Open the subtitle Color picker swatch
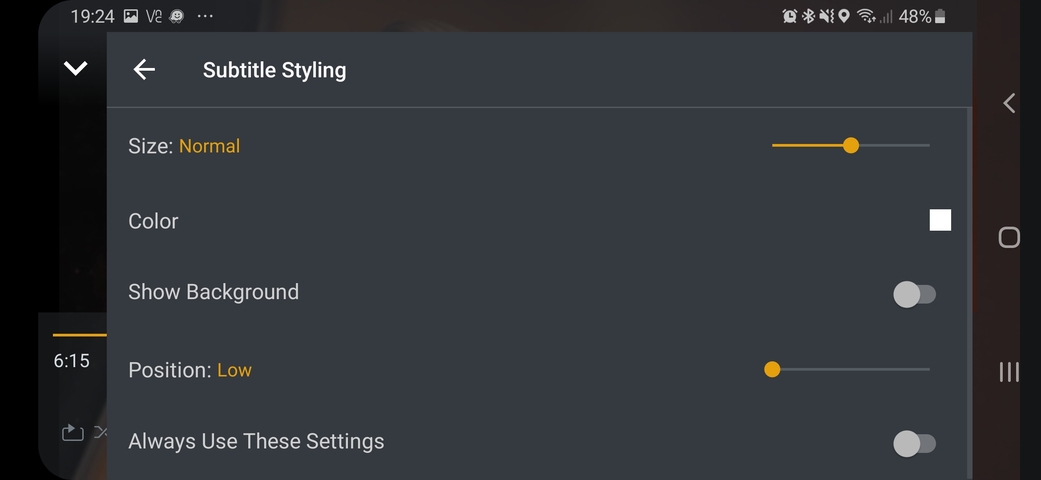1041x480 pixels. 940,220
